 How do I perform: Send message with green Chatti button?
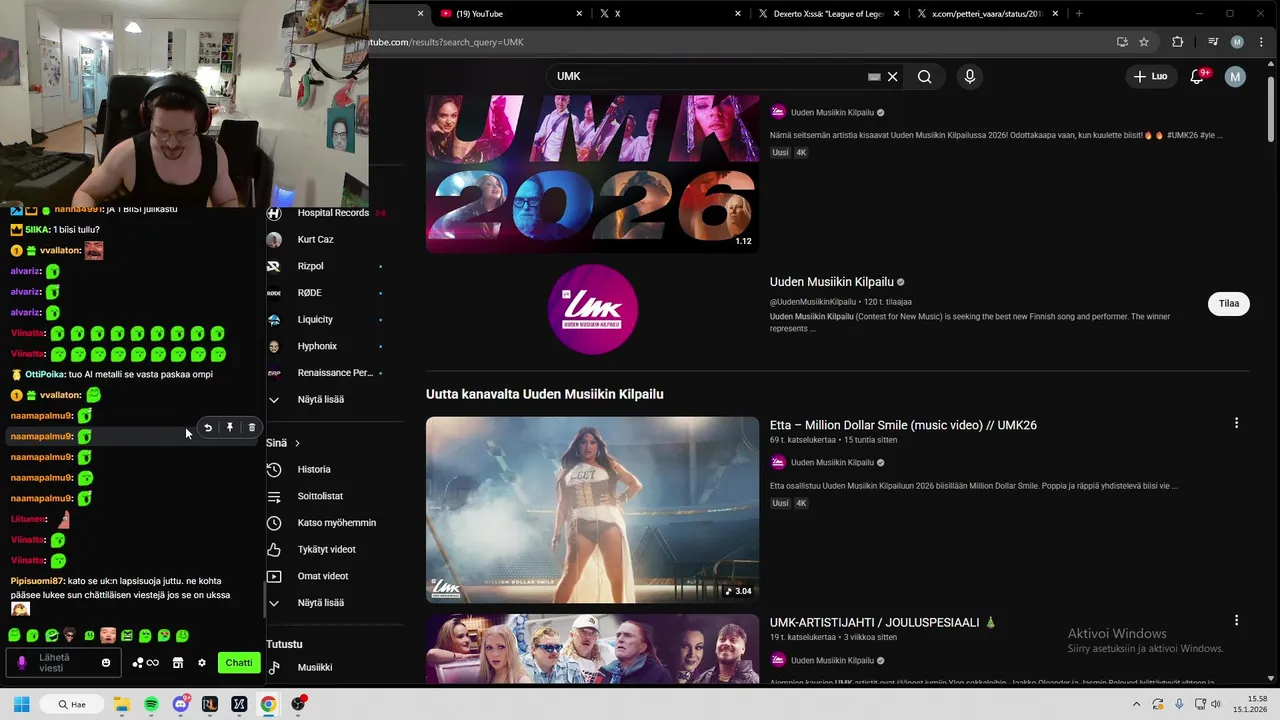pos(239,663)
